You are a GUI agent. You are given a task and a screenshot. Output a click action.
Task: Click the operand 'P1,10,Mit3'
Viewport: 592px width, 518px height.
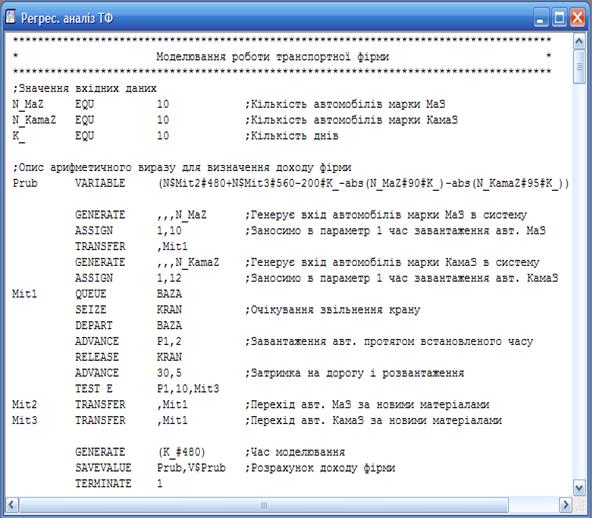click(188, 388)
